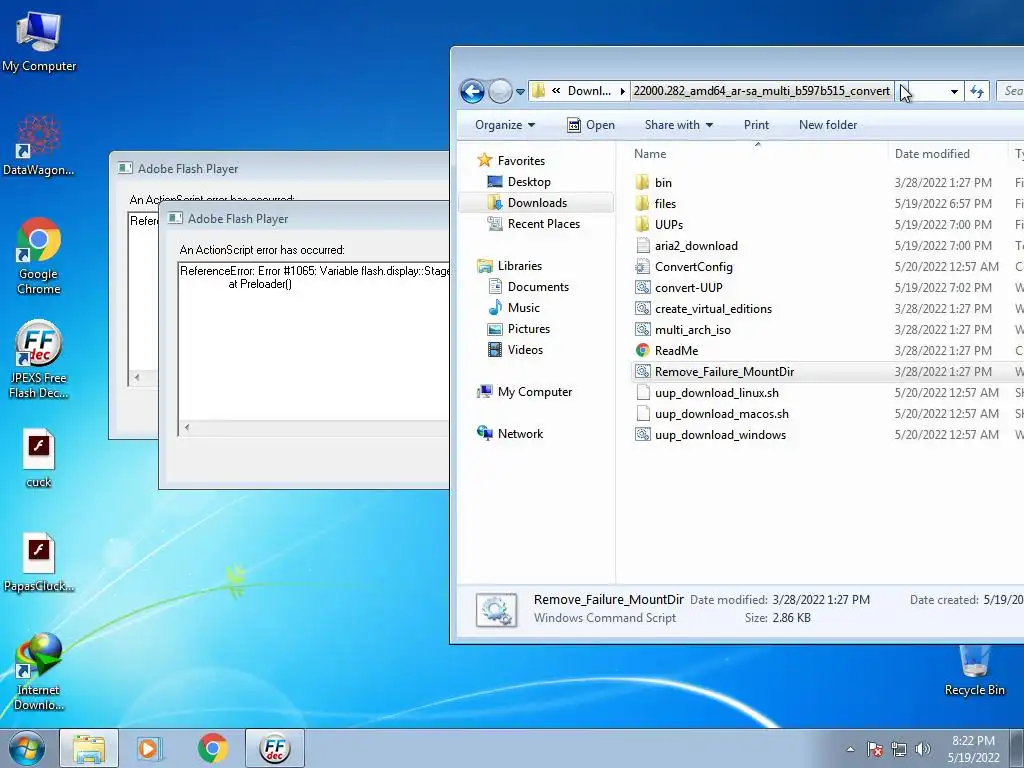Screen dimensions: 1024x768
Task: Select the create_virtual_editions script
Action: (713, 309)
